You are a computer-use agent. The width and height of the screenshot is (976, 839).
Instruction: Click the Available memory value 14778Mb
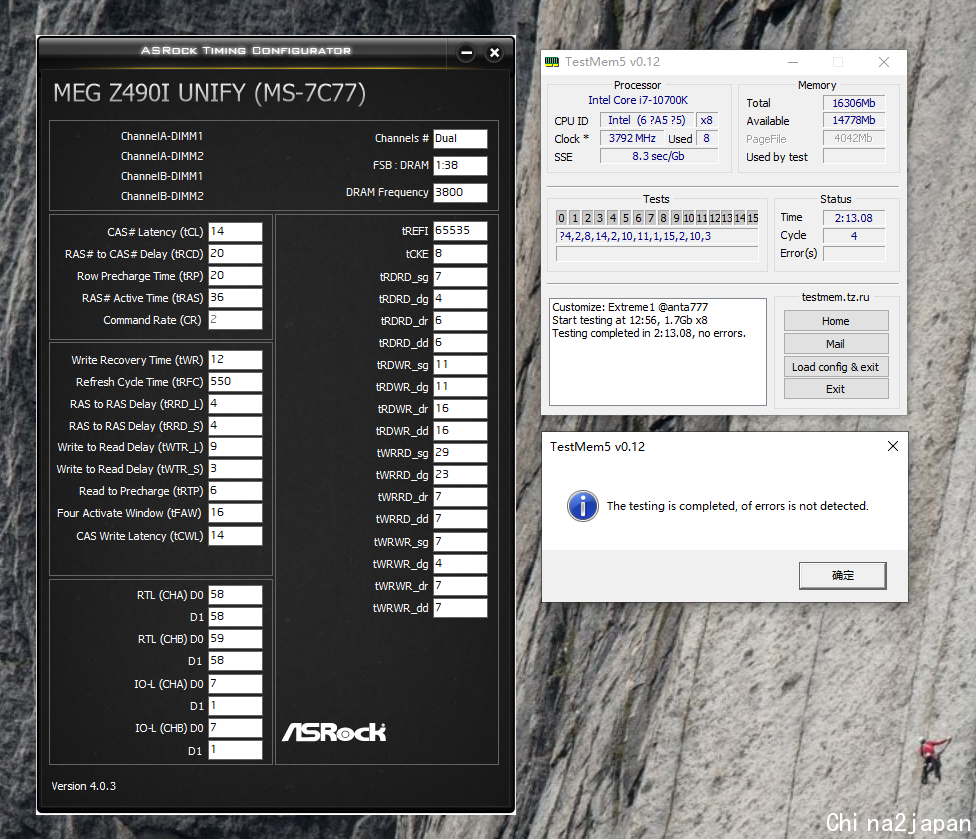pos(853,120)
